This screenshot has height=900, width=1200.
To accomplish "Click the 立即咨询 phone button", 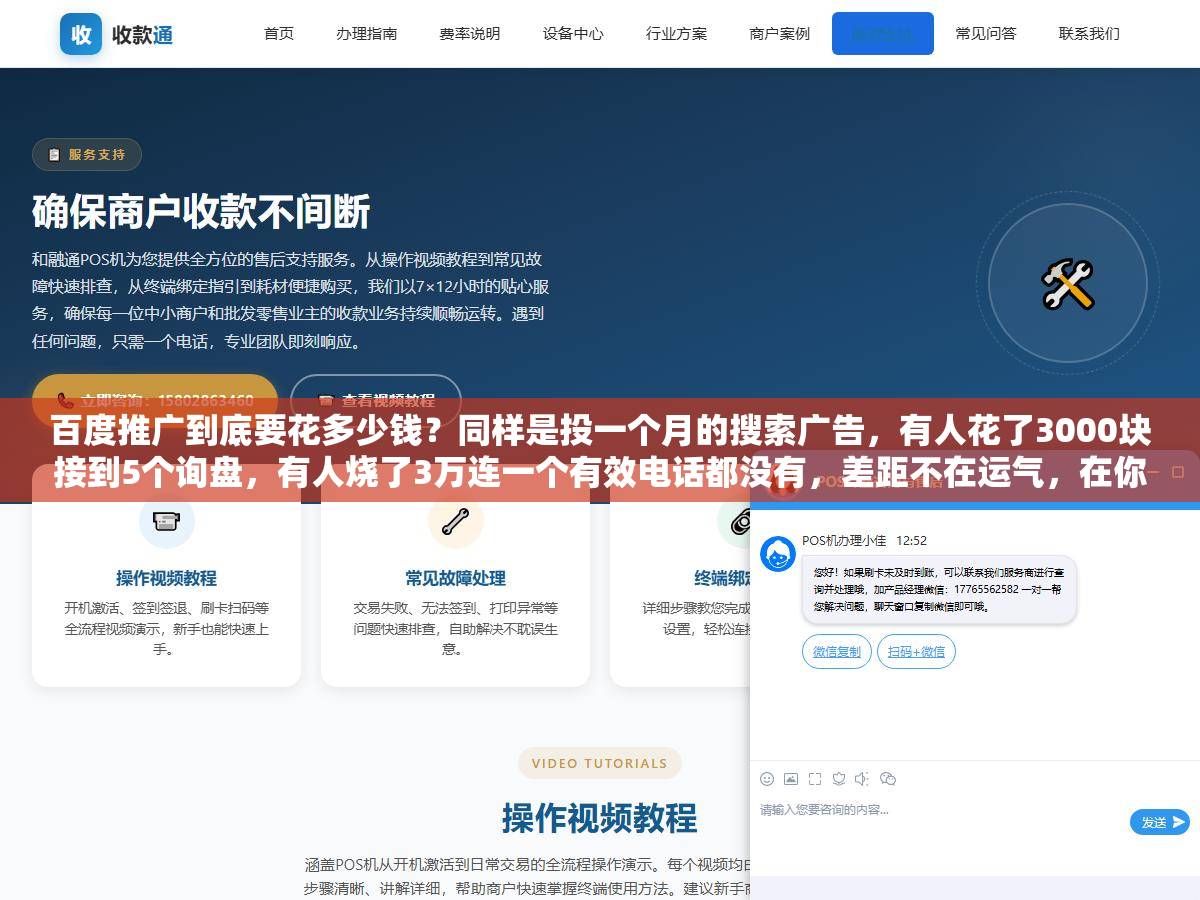I will click(155, 400).
